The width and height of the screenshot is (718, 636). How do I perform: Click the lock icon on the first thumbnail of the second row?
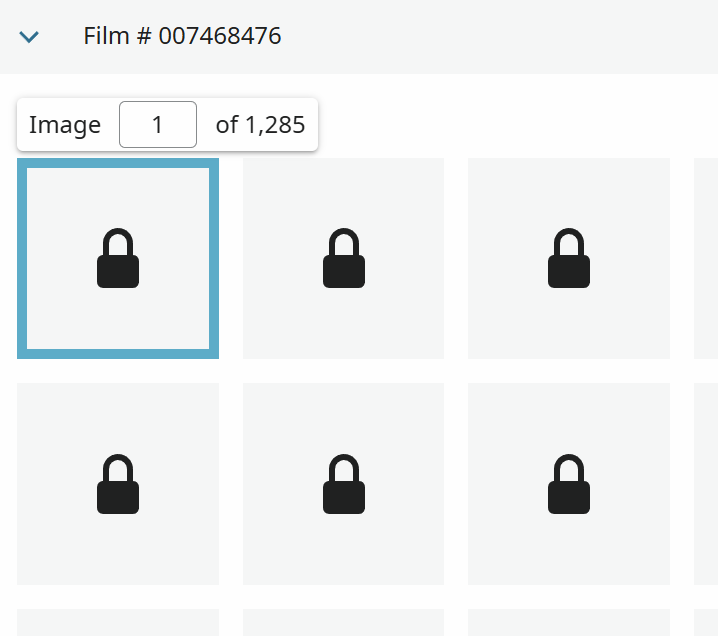point(118,484)
